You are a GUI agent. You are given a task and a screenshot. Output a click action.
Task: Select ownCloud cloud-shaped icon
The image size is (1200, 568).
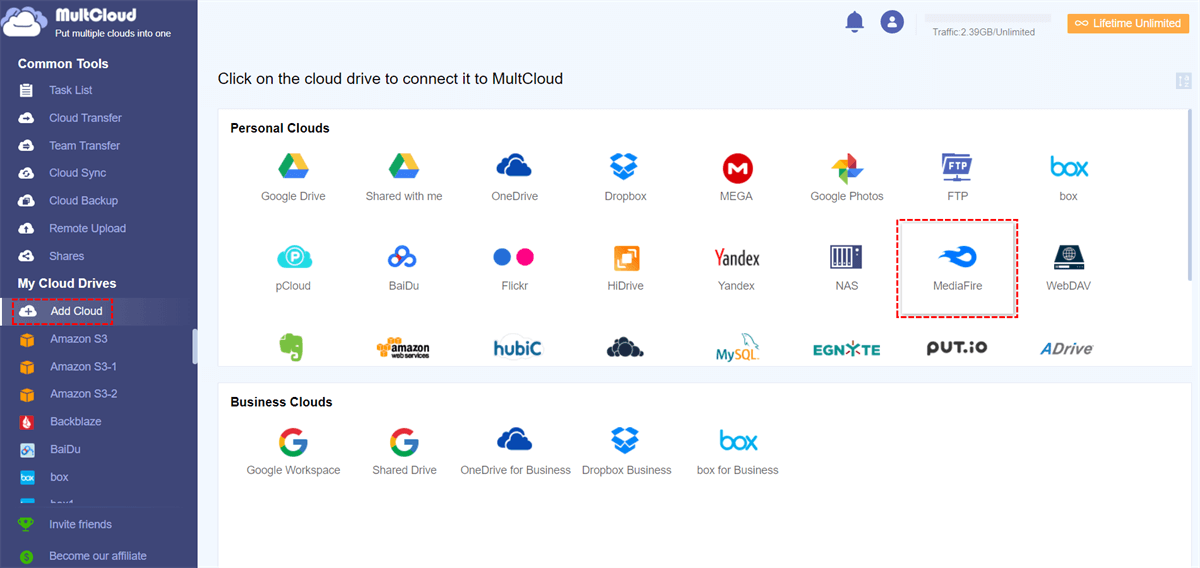625,348
